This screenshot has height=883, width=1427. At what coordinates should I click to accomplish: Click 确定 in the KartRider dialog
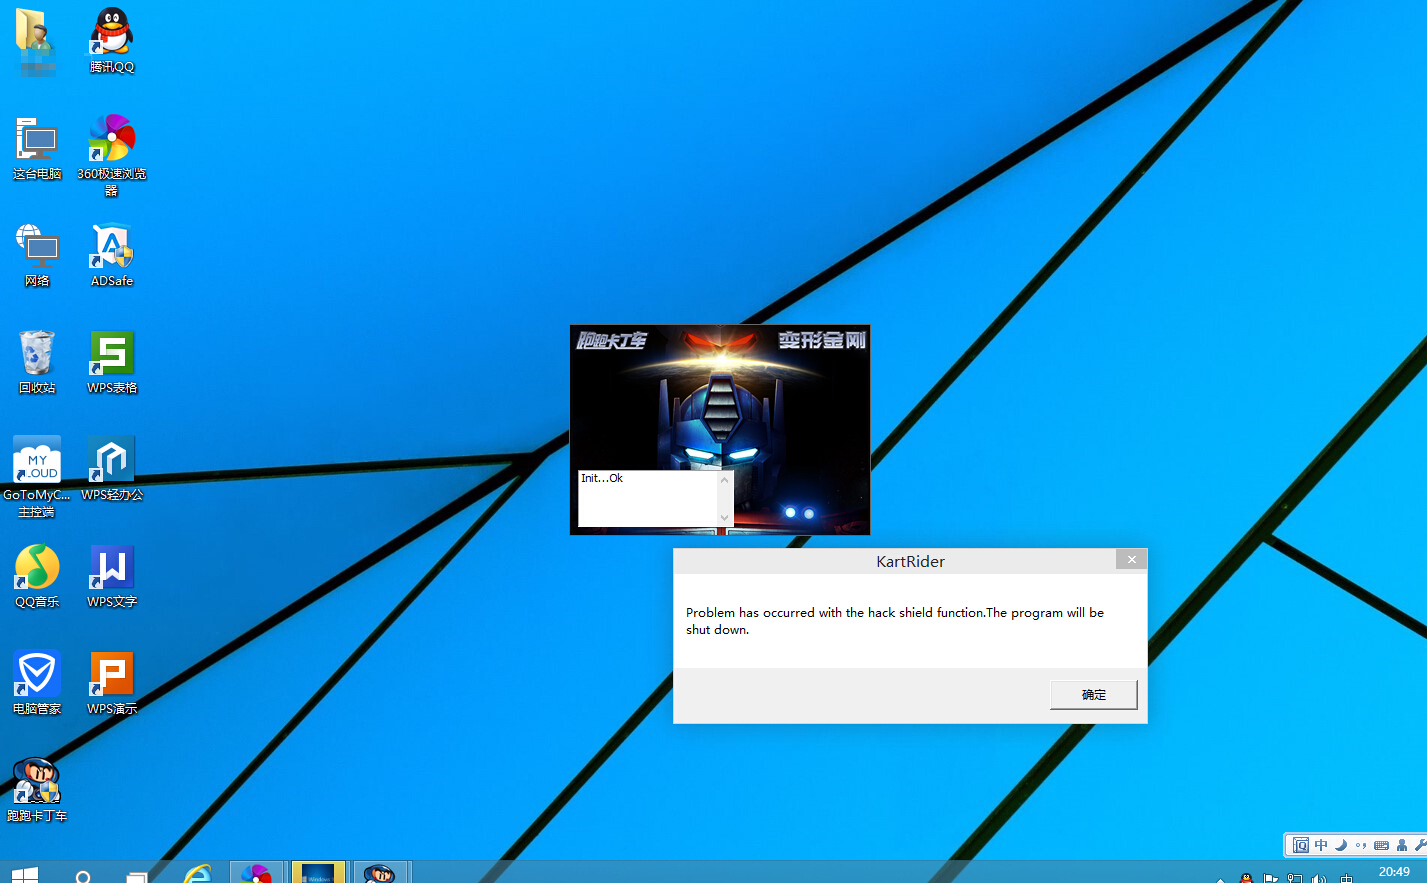1094,695
